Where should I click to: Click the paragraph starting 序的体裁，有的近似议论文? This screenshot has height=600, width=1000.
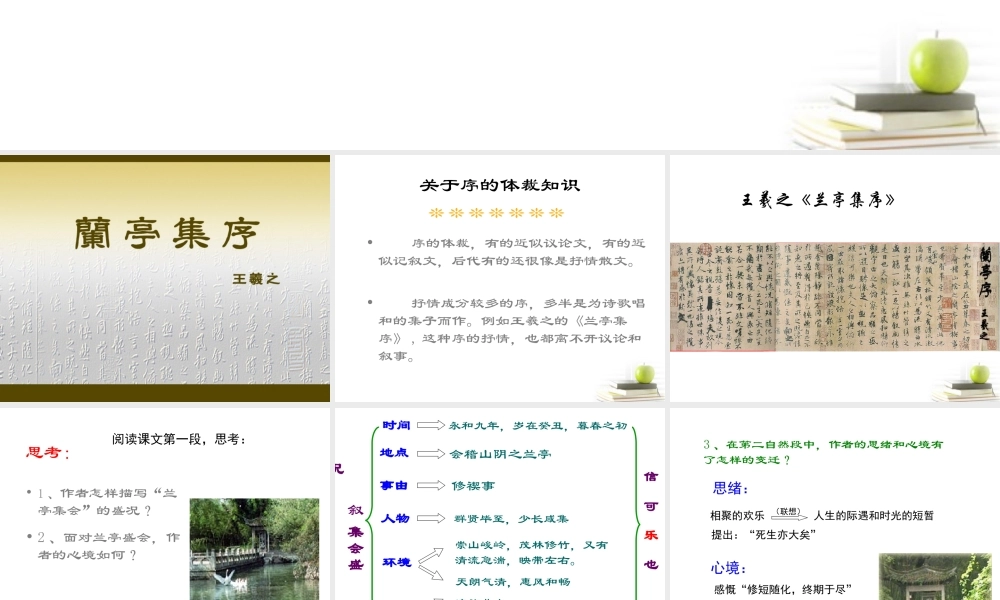point(511,252)
